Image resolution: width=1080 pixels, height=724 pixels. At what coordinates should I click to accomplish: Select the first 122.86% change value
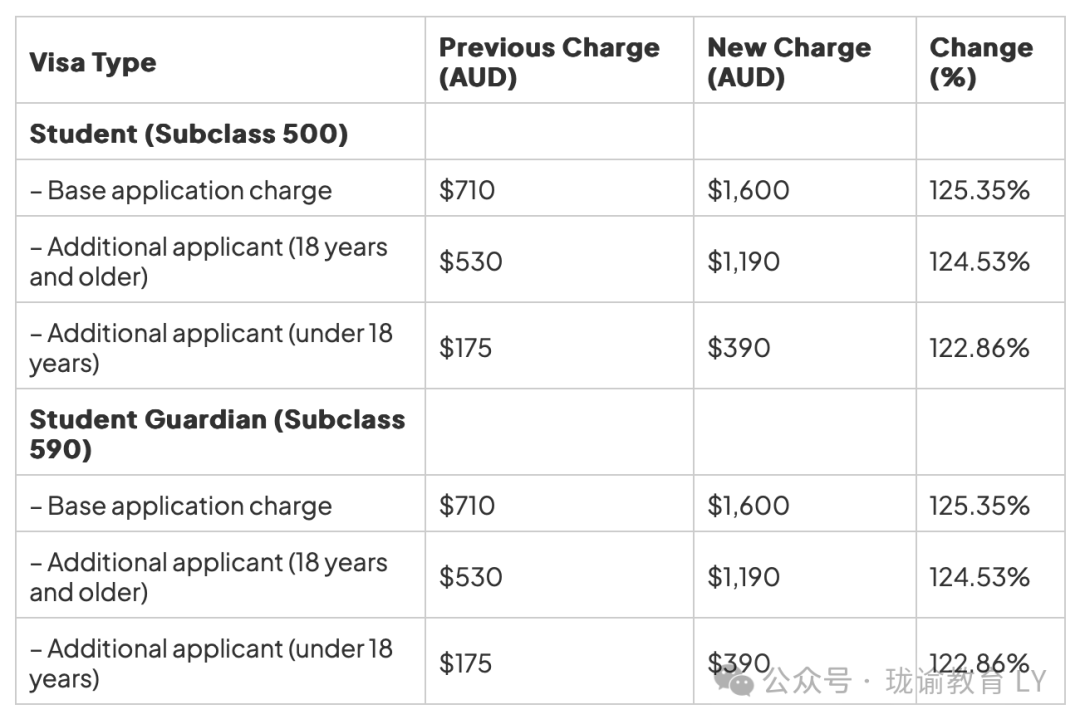click(979, 348)
